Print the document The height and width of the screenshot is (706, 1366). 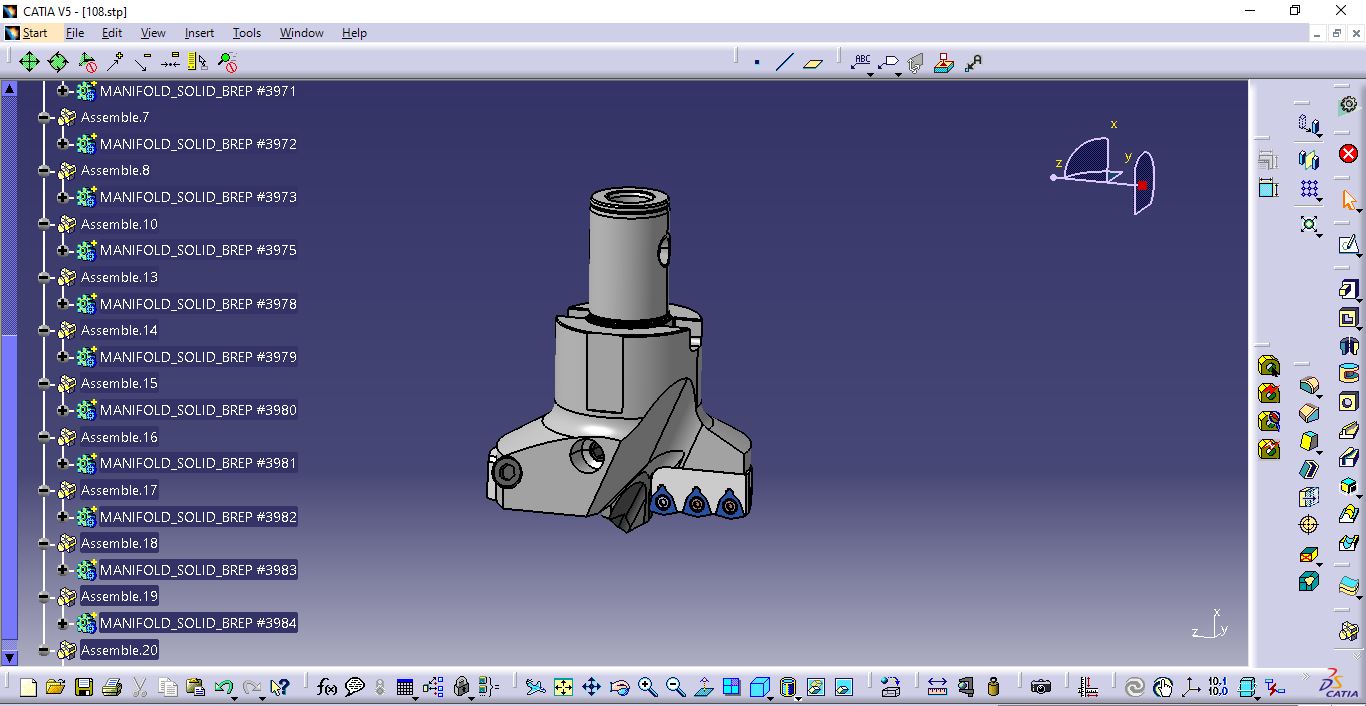(112, 687)
